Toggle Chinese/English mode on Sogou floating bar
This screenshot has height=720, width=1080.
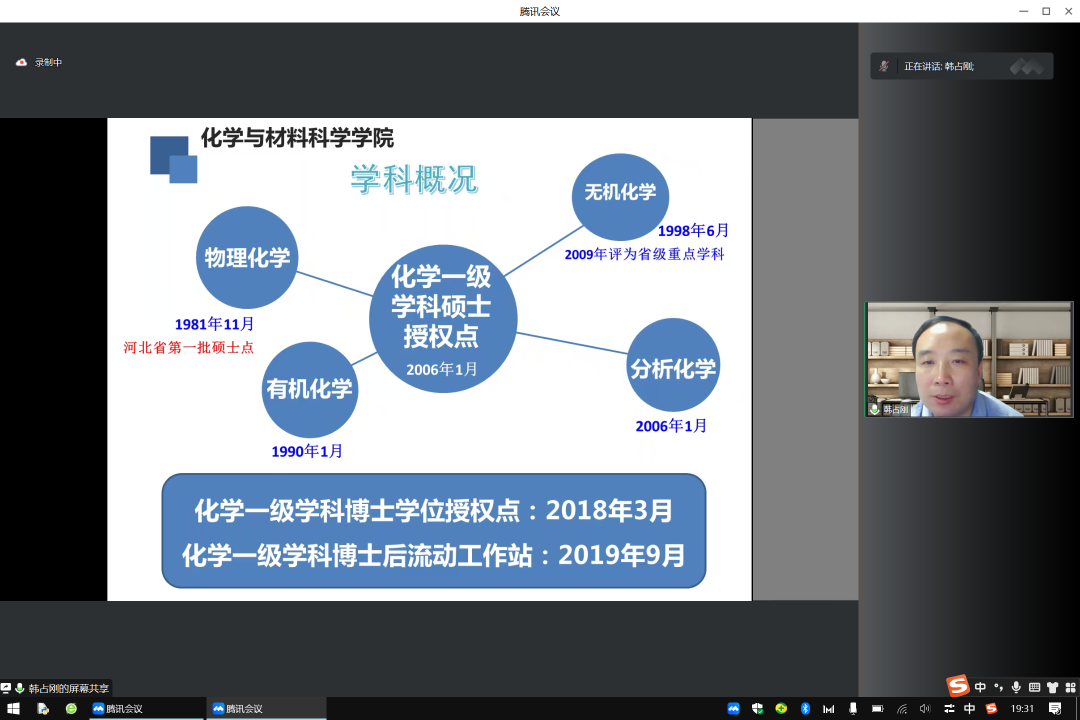pos(980,687)
